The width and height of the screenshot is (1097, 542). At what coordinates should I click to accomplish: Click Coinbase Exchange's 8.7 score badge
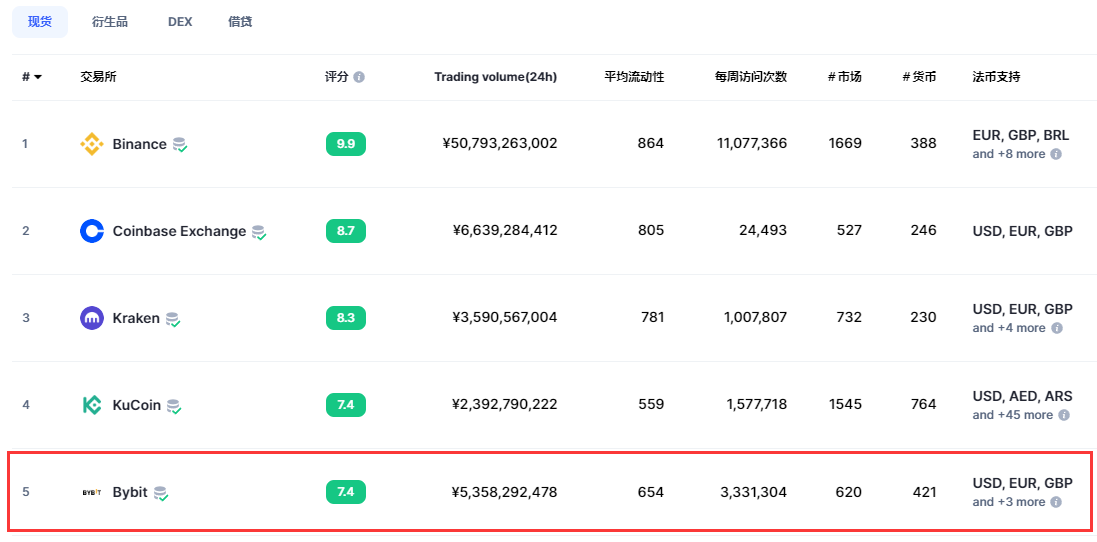(x=346, y=231)
